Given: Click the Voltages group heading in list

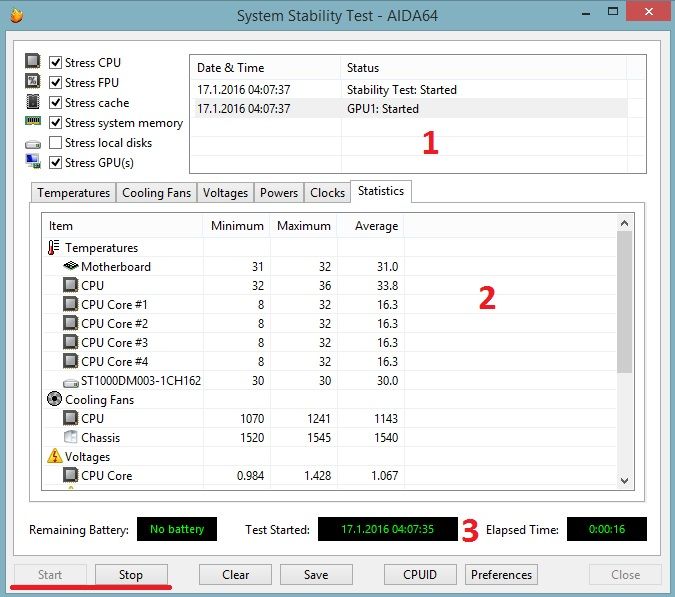Looking at the screenshot, I should pyautogui.click(x=87, y=456).
